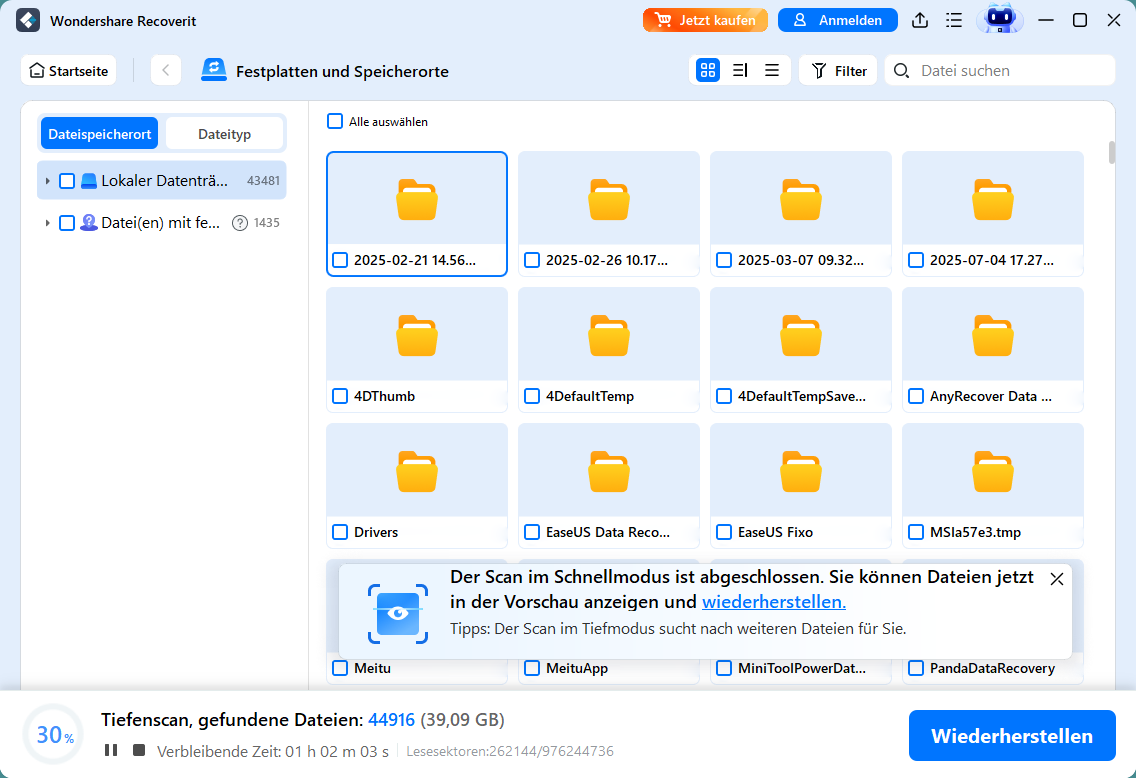1136x778 pixels.
Task: Click the Festplatten und Speicherorte drive icon
Action: 214,70
